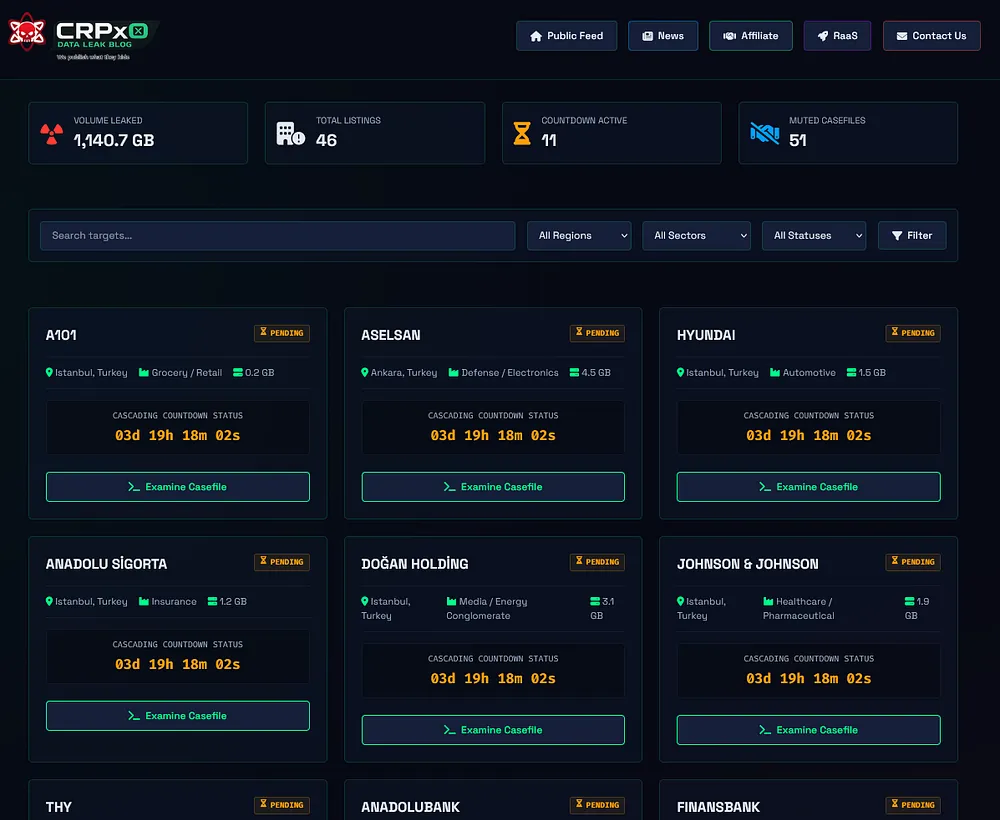Open the Contact Us page

[931, 36]
